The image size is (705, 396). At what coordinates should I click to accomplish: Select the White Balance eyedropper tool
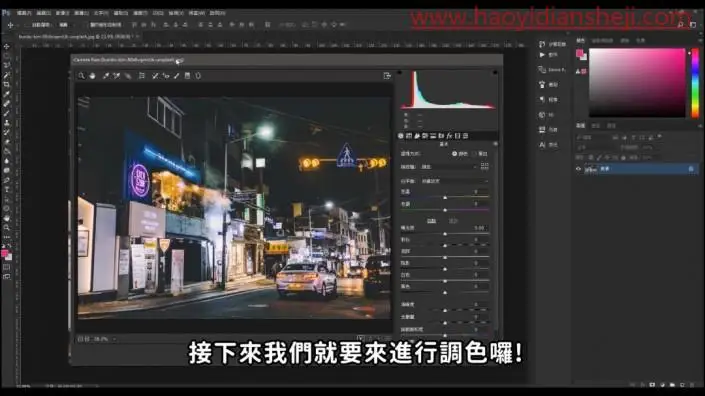coord(106,76)
